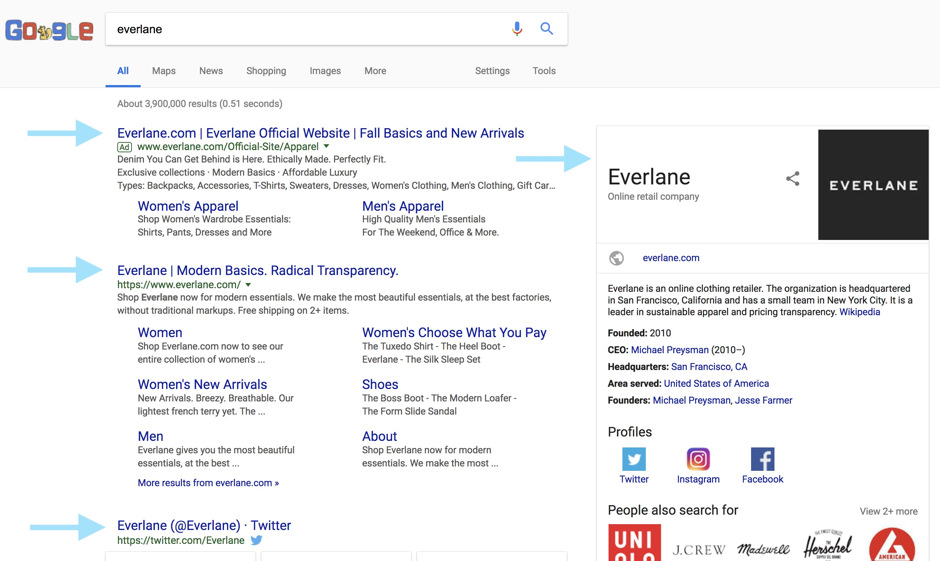Image resolution: width=940 pixels, height=561 pixels.
Task: Expand dropdown arrow next to https://www.everlane.com/
Action: coord(249,285)
